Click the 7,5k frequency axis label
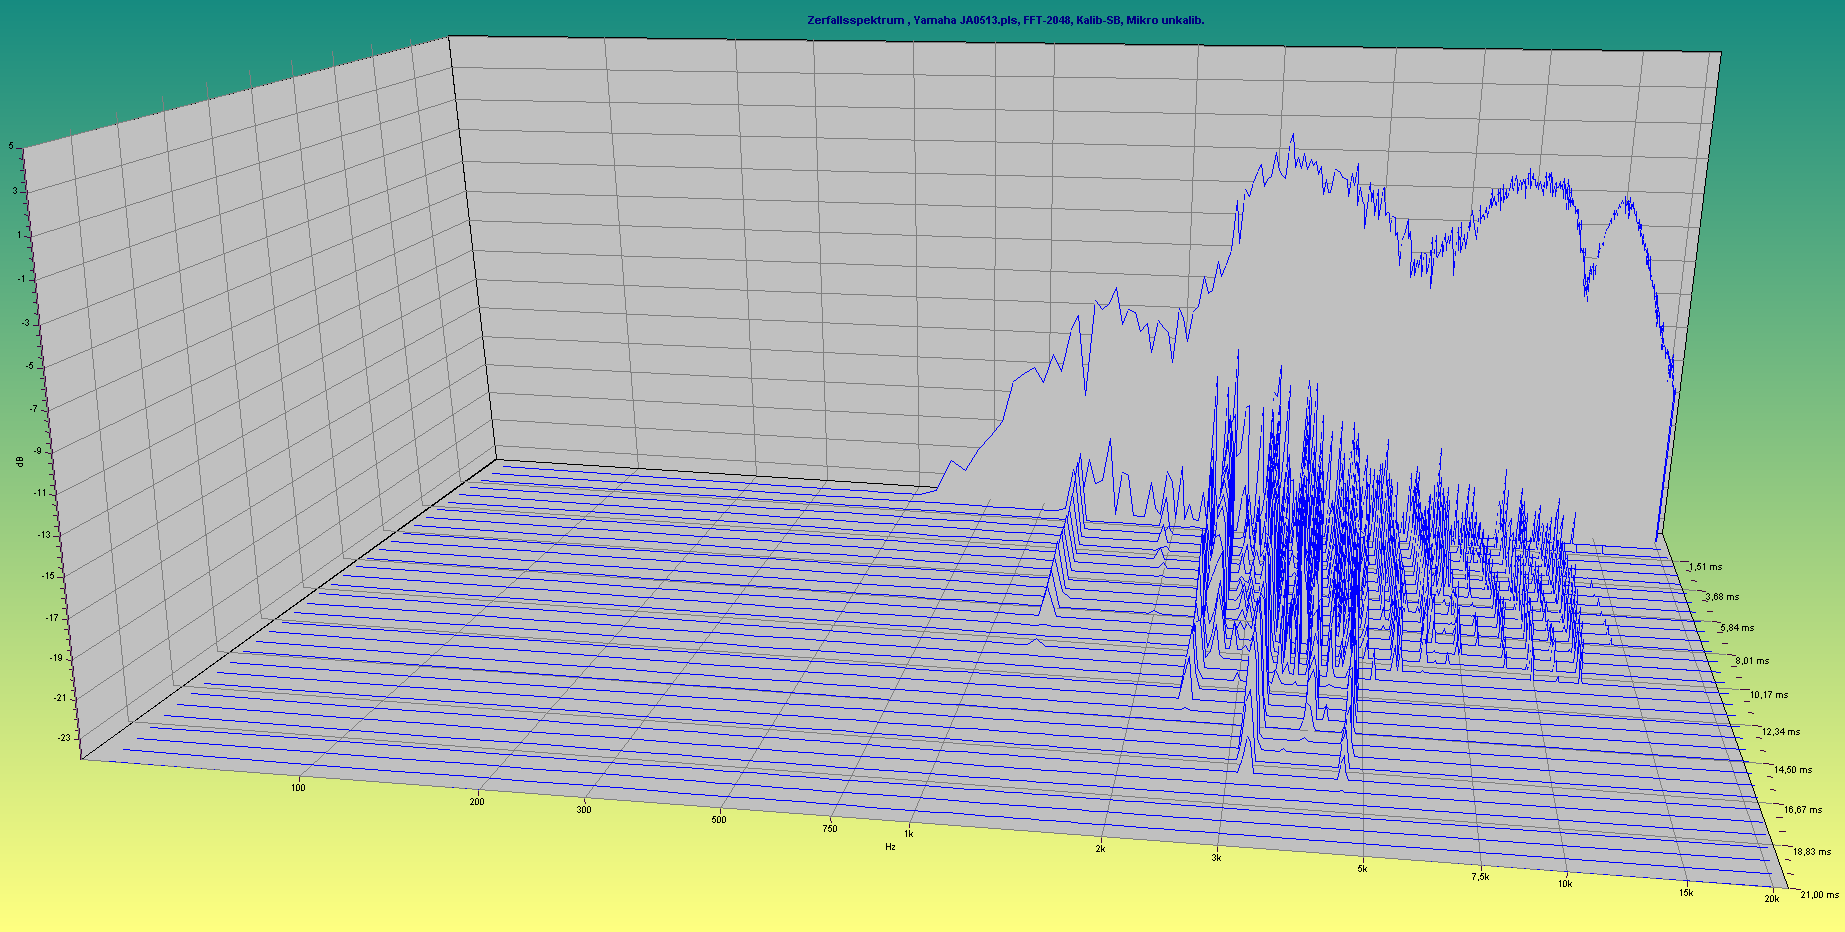Image resolution: width=1845 pixels, height=932 pixels. point(1480,877)
